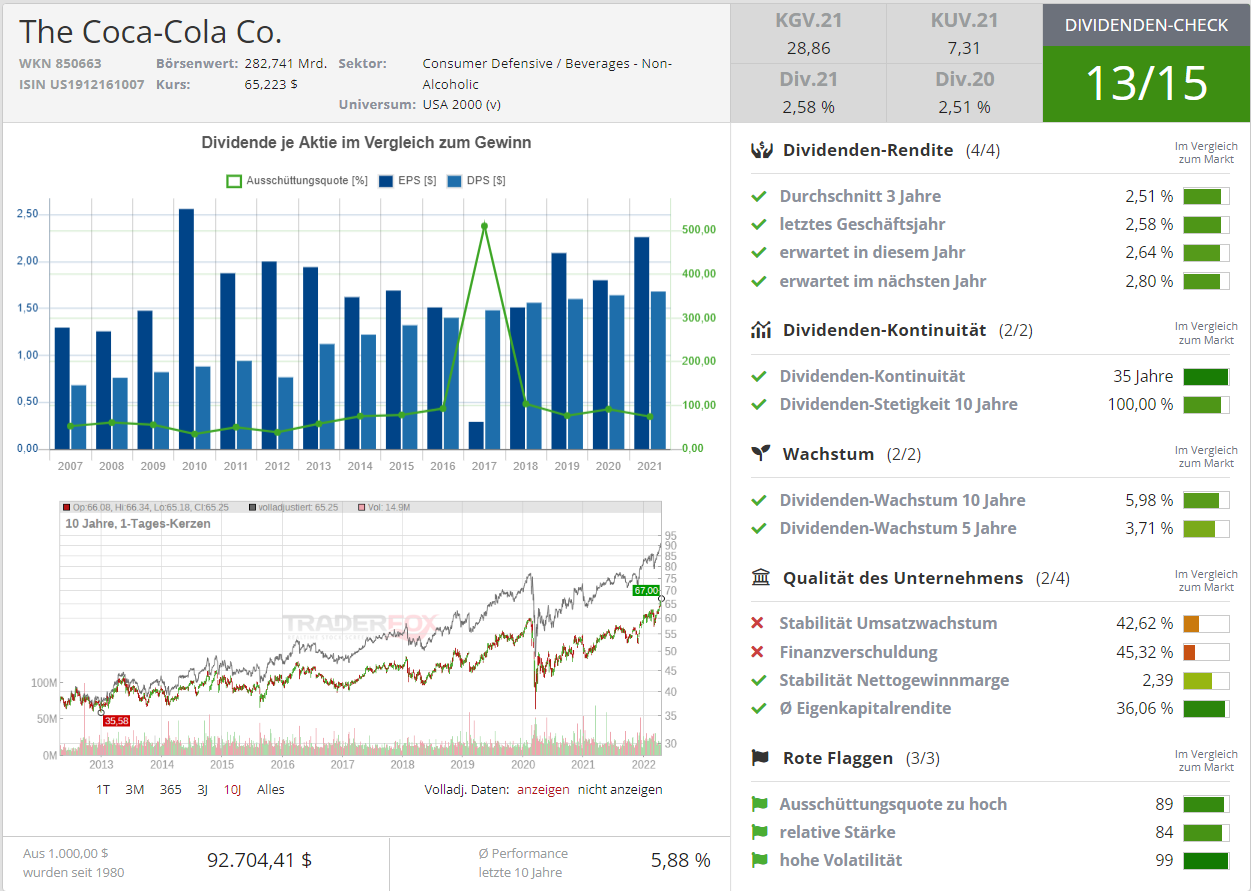Click the green flag beside hohe Volatilität
Viewport: 1251px width, 891px height.
[x=759, y=860]
